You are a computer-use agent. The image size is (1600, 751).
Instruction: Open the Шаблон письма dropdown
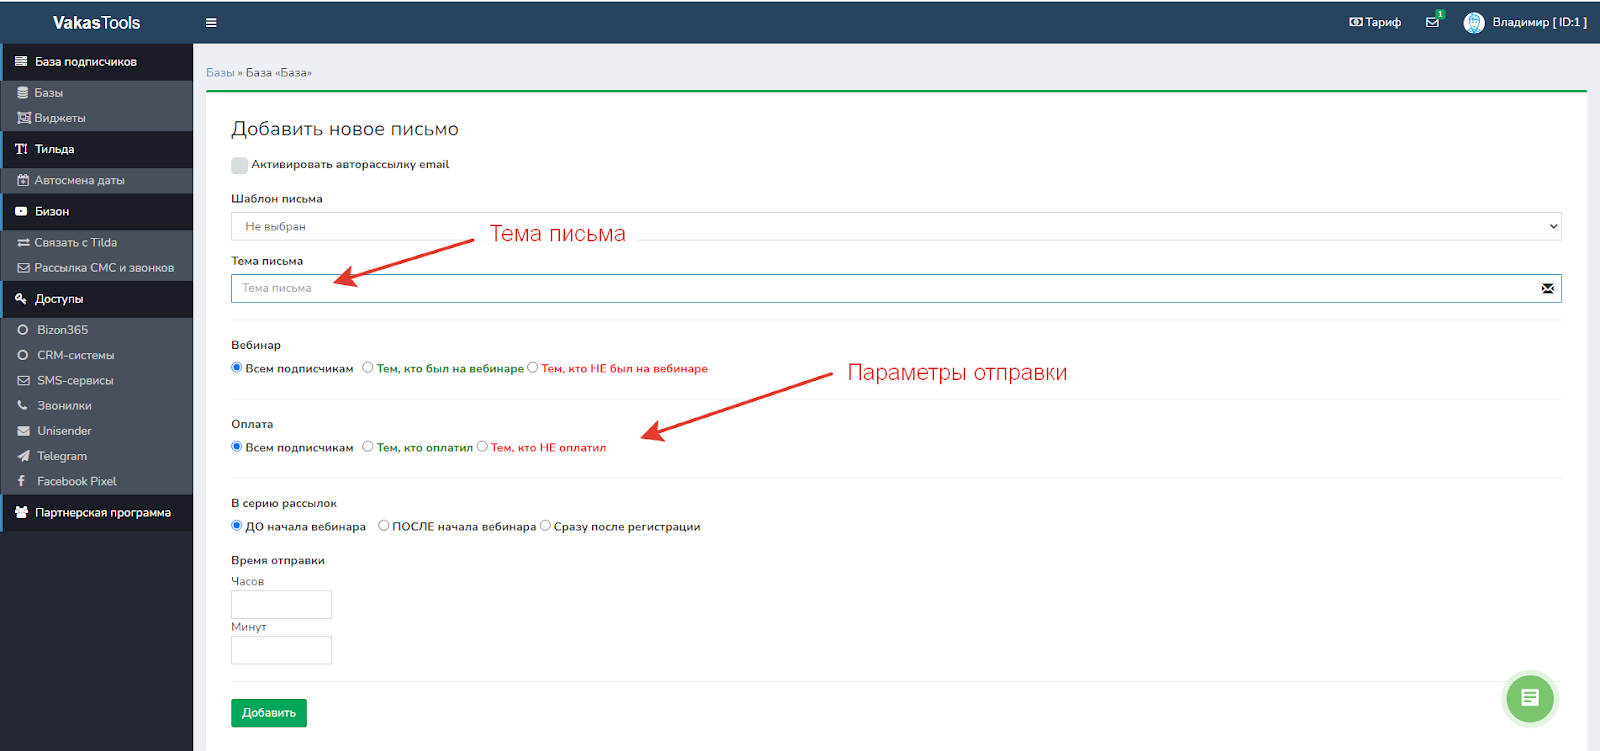tap(895, 226)
